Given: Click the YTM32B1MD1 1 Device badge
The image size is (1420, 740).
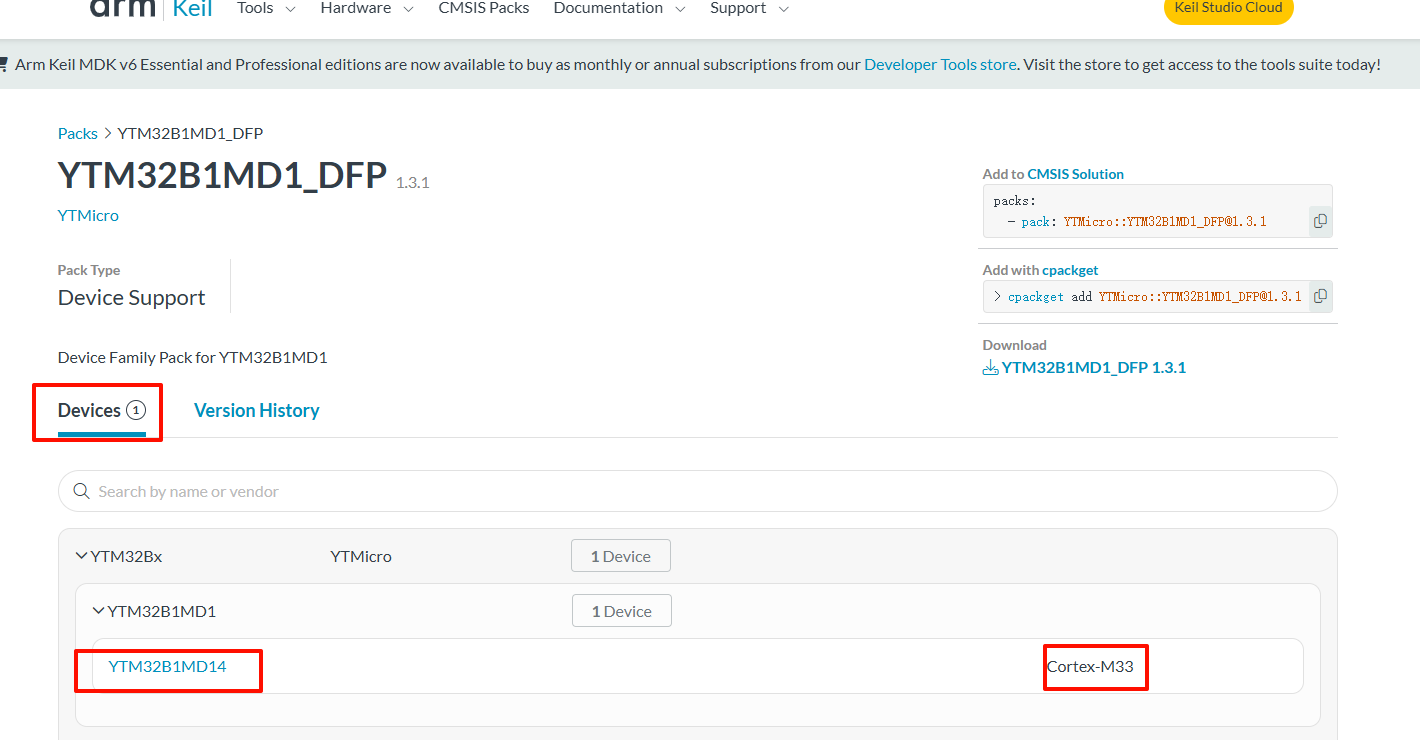Looking at the screenshot, I should tap(622, 611).
